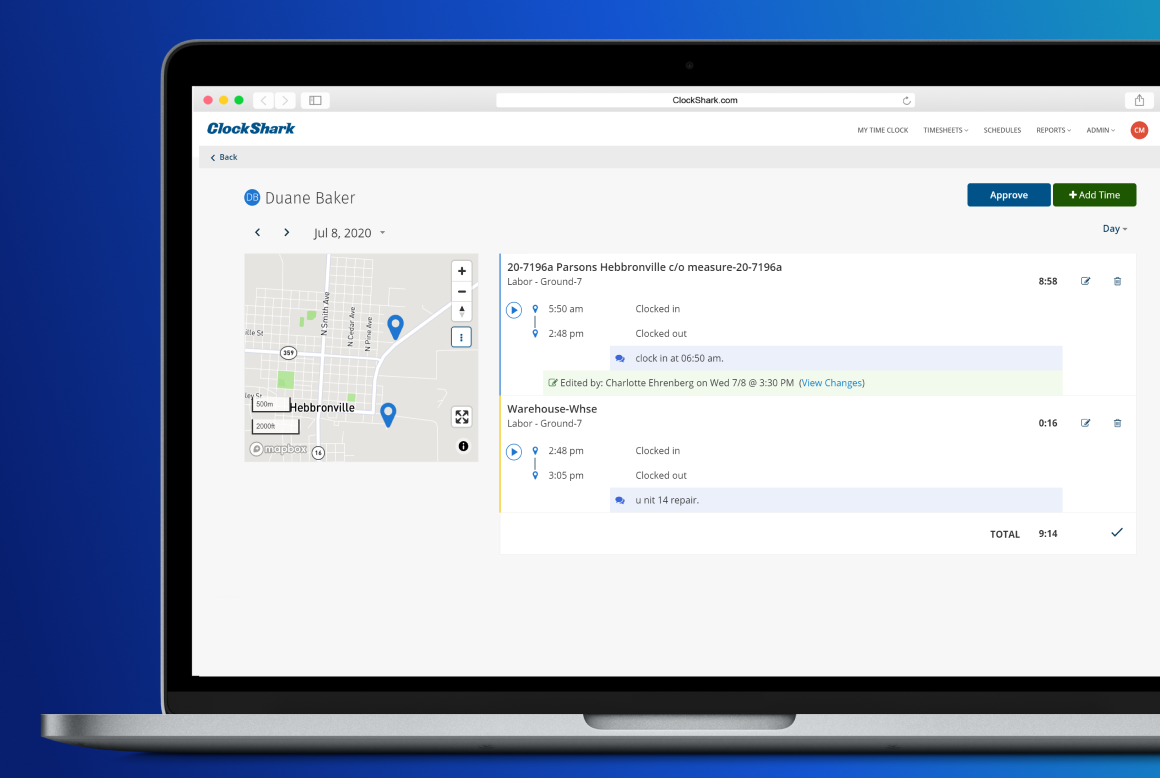Toggle the browser sidebar button
The height and width of the screenshot is (778, 1160).
[315, 100]
